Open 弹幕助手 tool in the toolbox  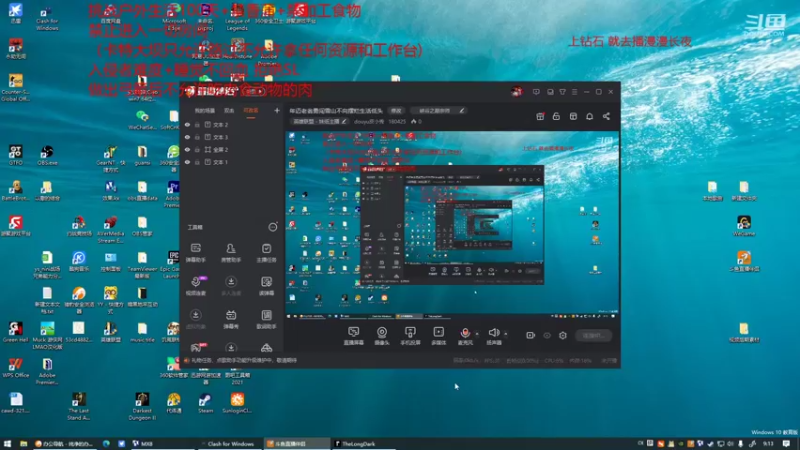tap(195, 253)
